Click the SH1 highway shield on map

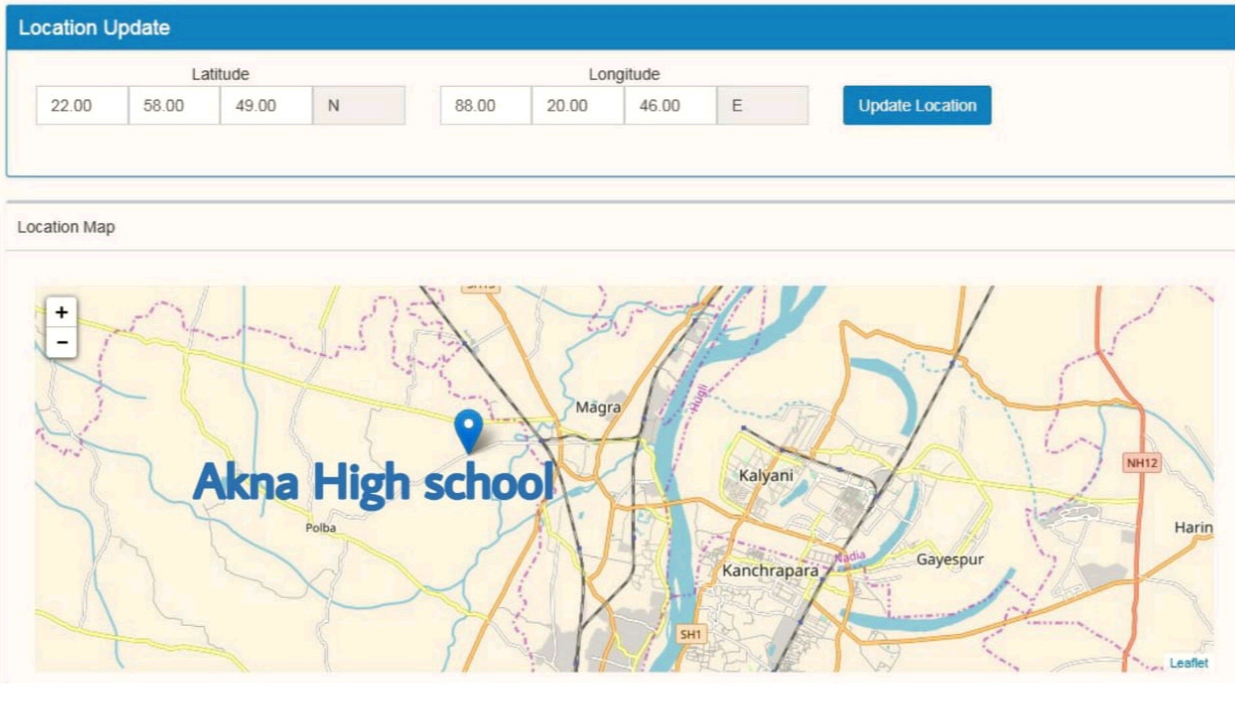pos(690,634)
